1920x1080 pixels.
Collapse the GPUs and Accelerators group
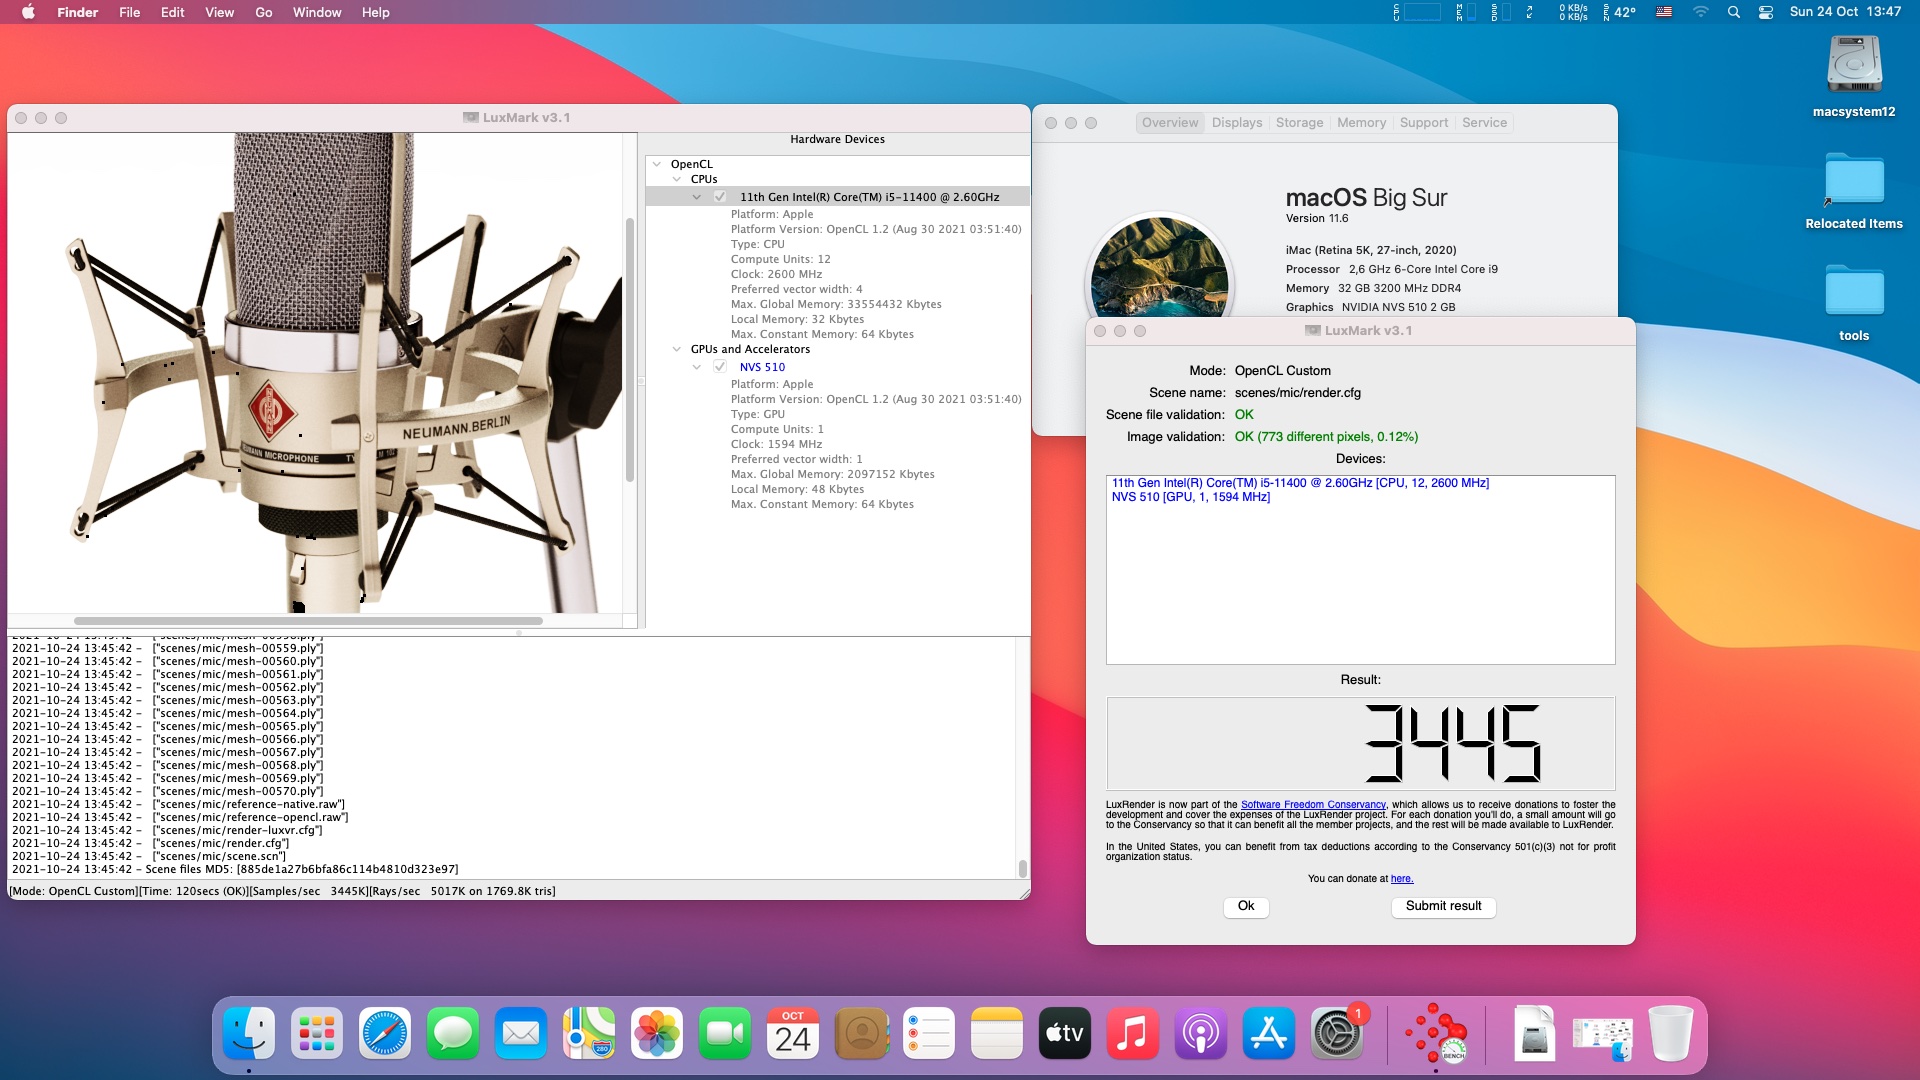(x=677, y=349)
